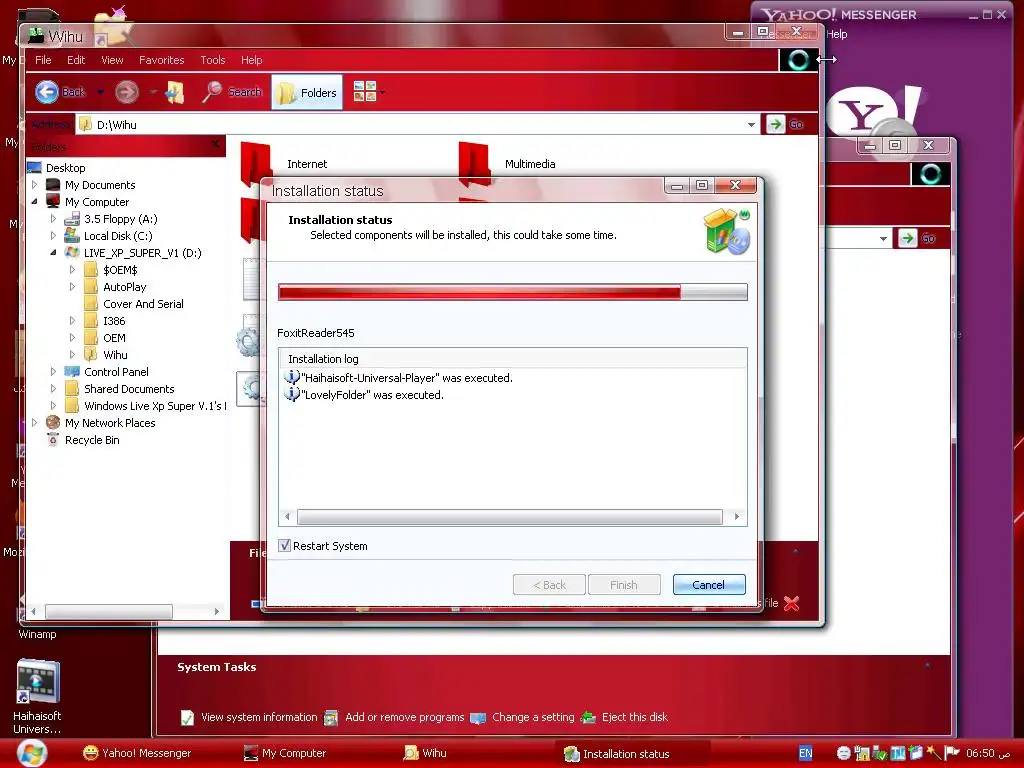
Task: Click Cancel in Installation status dialog
Action: (709, 584)
